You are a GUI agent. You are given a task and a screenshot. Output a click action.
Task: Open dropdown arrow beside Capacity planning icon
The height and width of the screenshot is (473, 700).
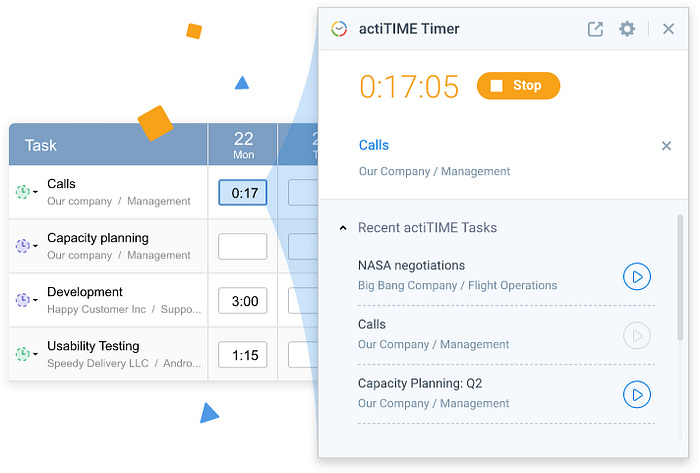click(35, 246)
